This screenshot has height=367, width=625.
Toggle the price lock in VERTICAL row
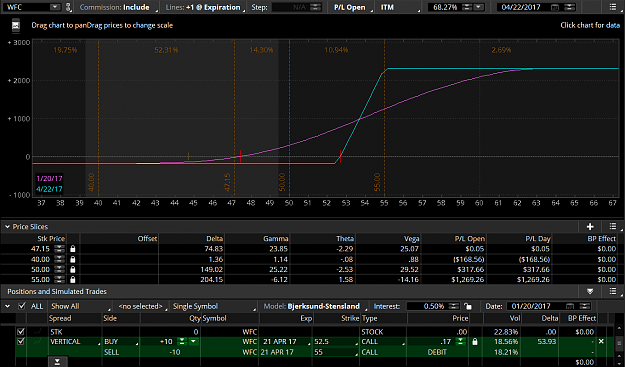(474, 341)
